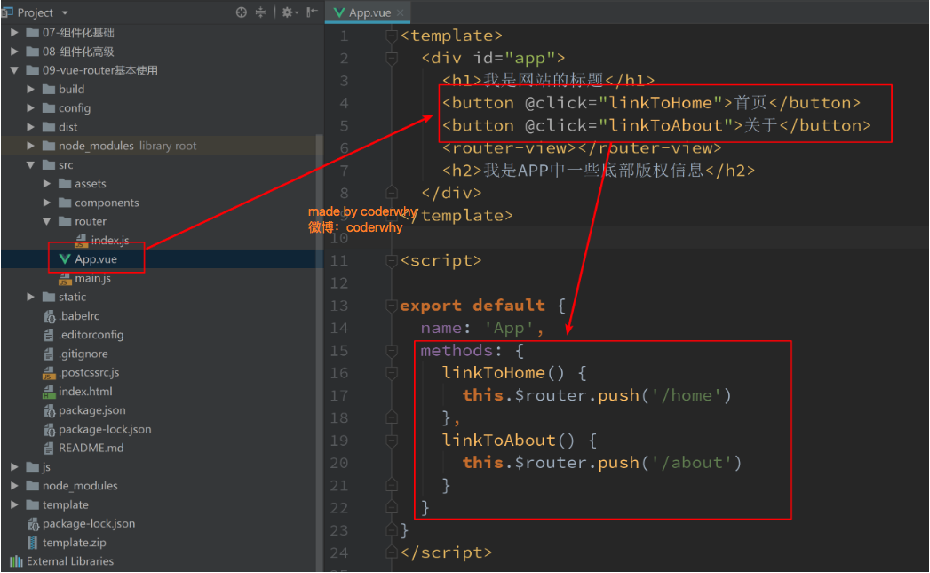Expand the components folder
930x573 pixels.
[47, 203]
